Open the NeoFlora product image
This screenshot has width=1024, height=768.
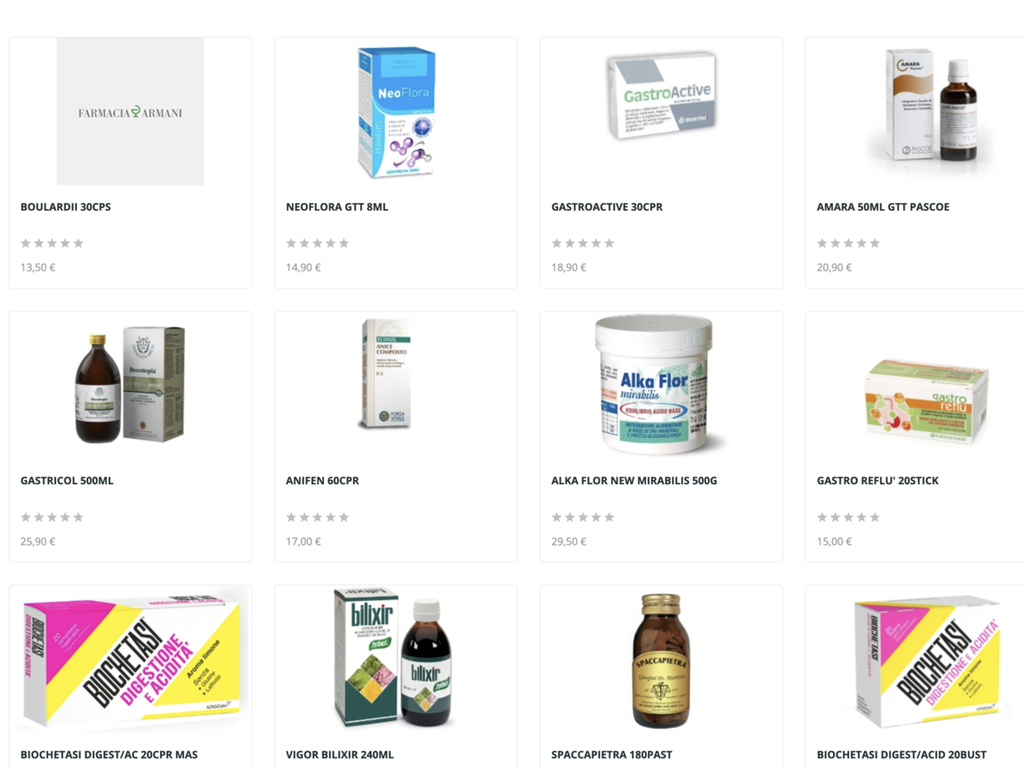coord(396,111)
